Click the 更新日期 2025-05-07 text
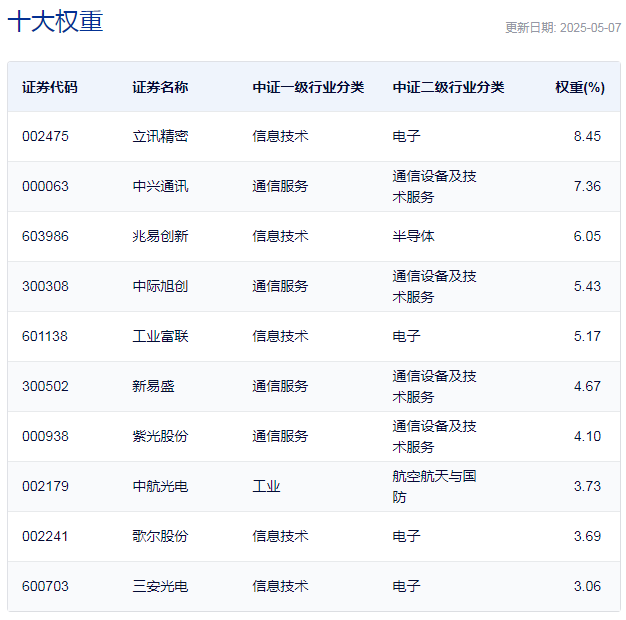 pos(562,28)
